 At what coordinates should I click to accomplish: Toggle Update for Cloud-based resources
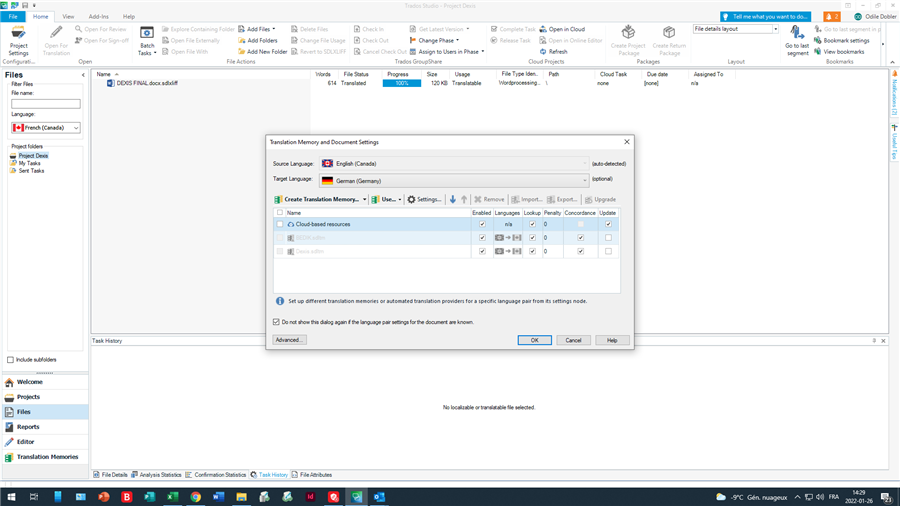608,224
